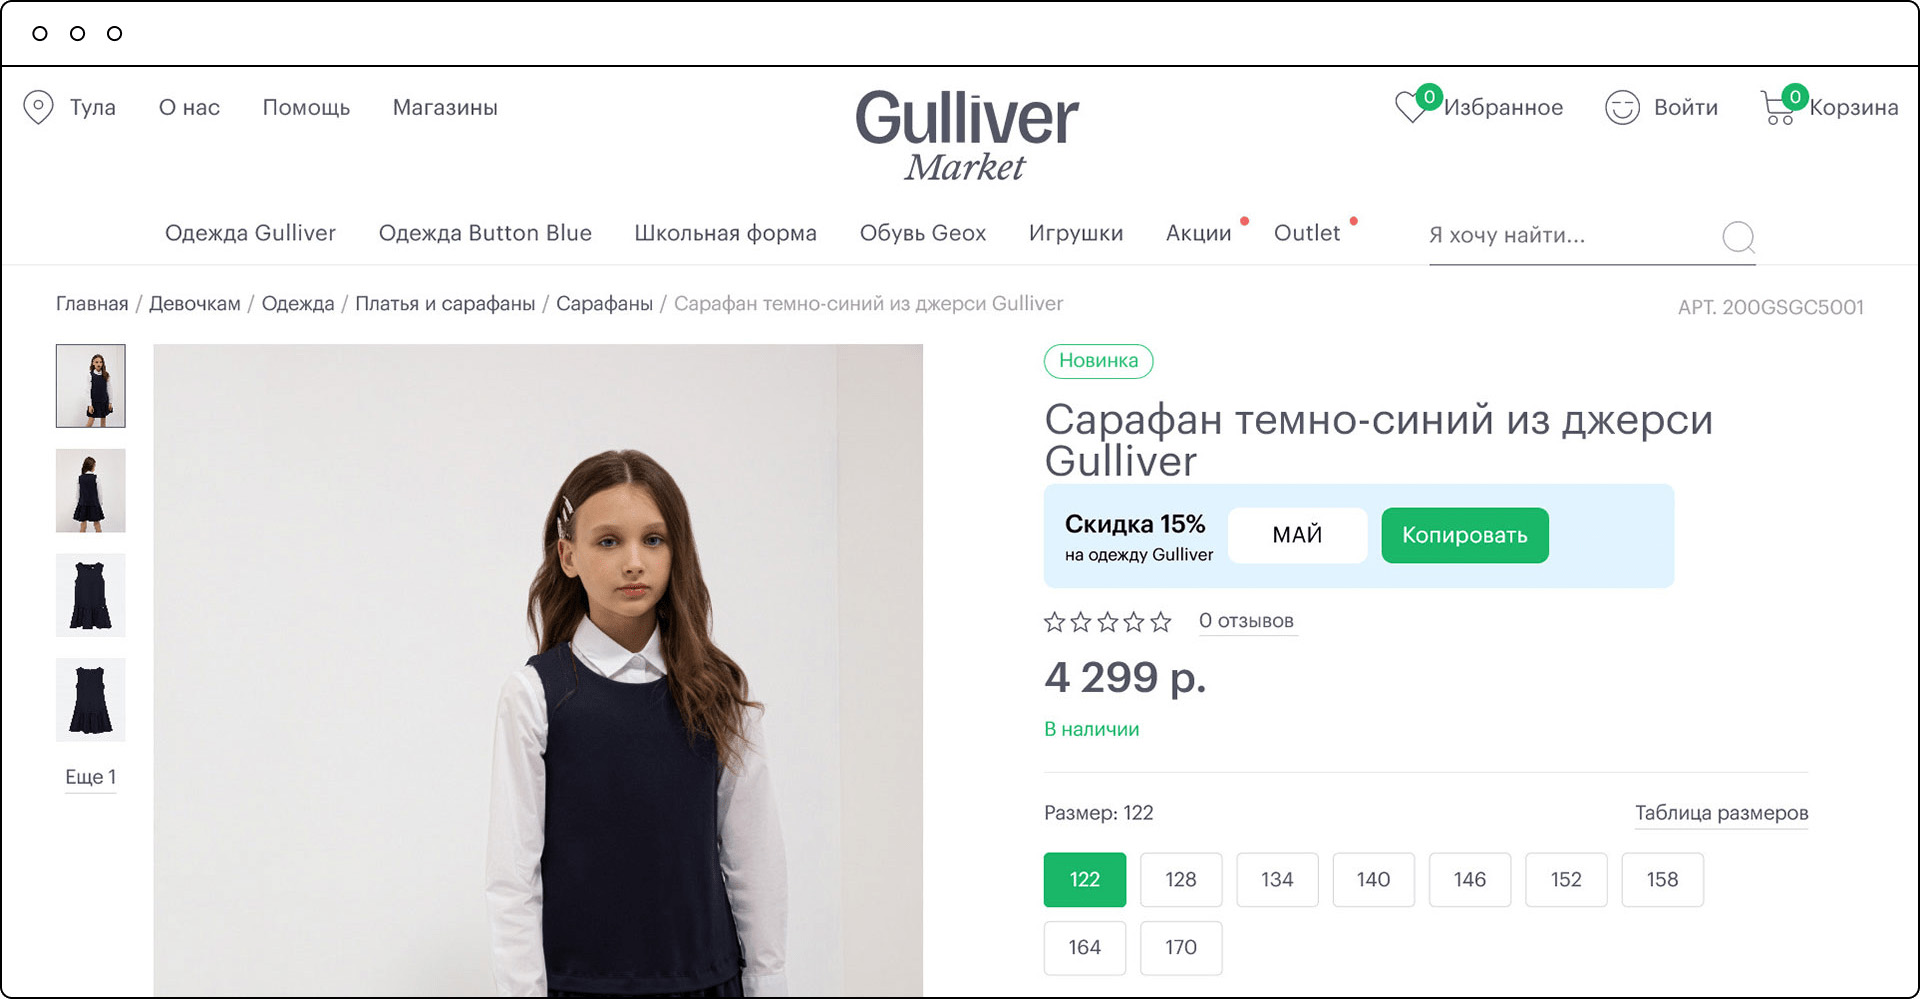Viewport: 1920px width, 999px height.
Task: Select the third product thumbnail, dress front
Action: [x=91, y=595]
